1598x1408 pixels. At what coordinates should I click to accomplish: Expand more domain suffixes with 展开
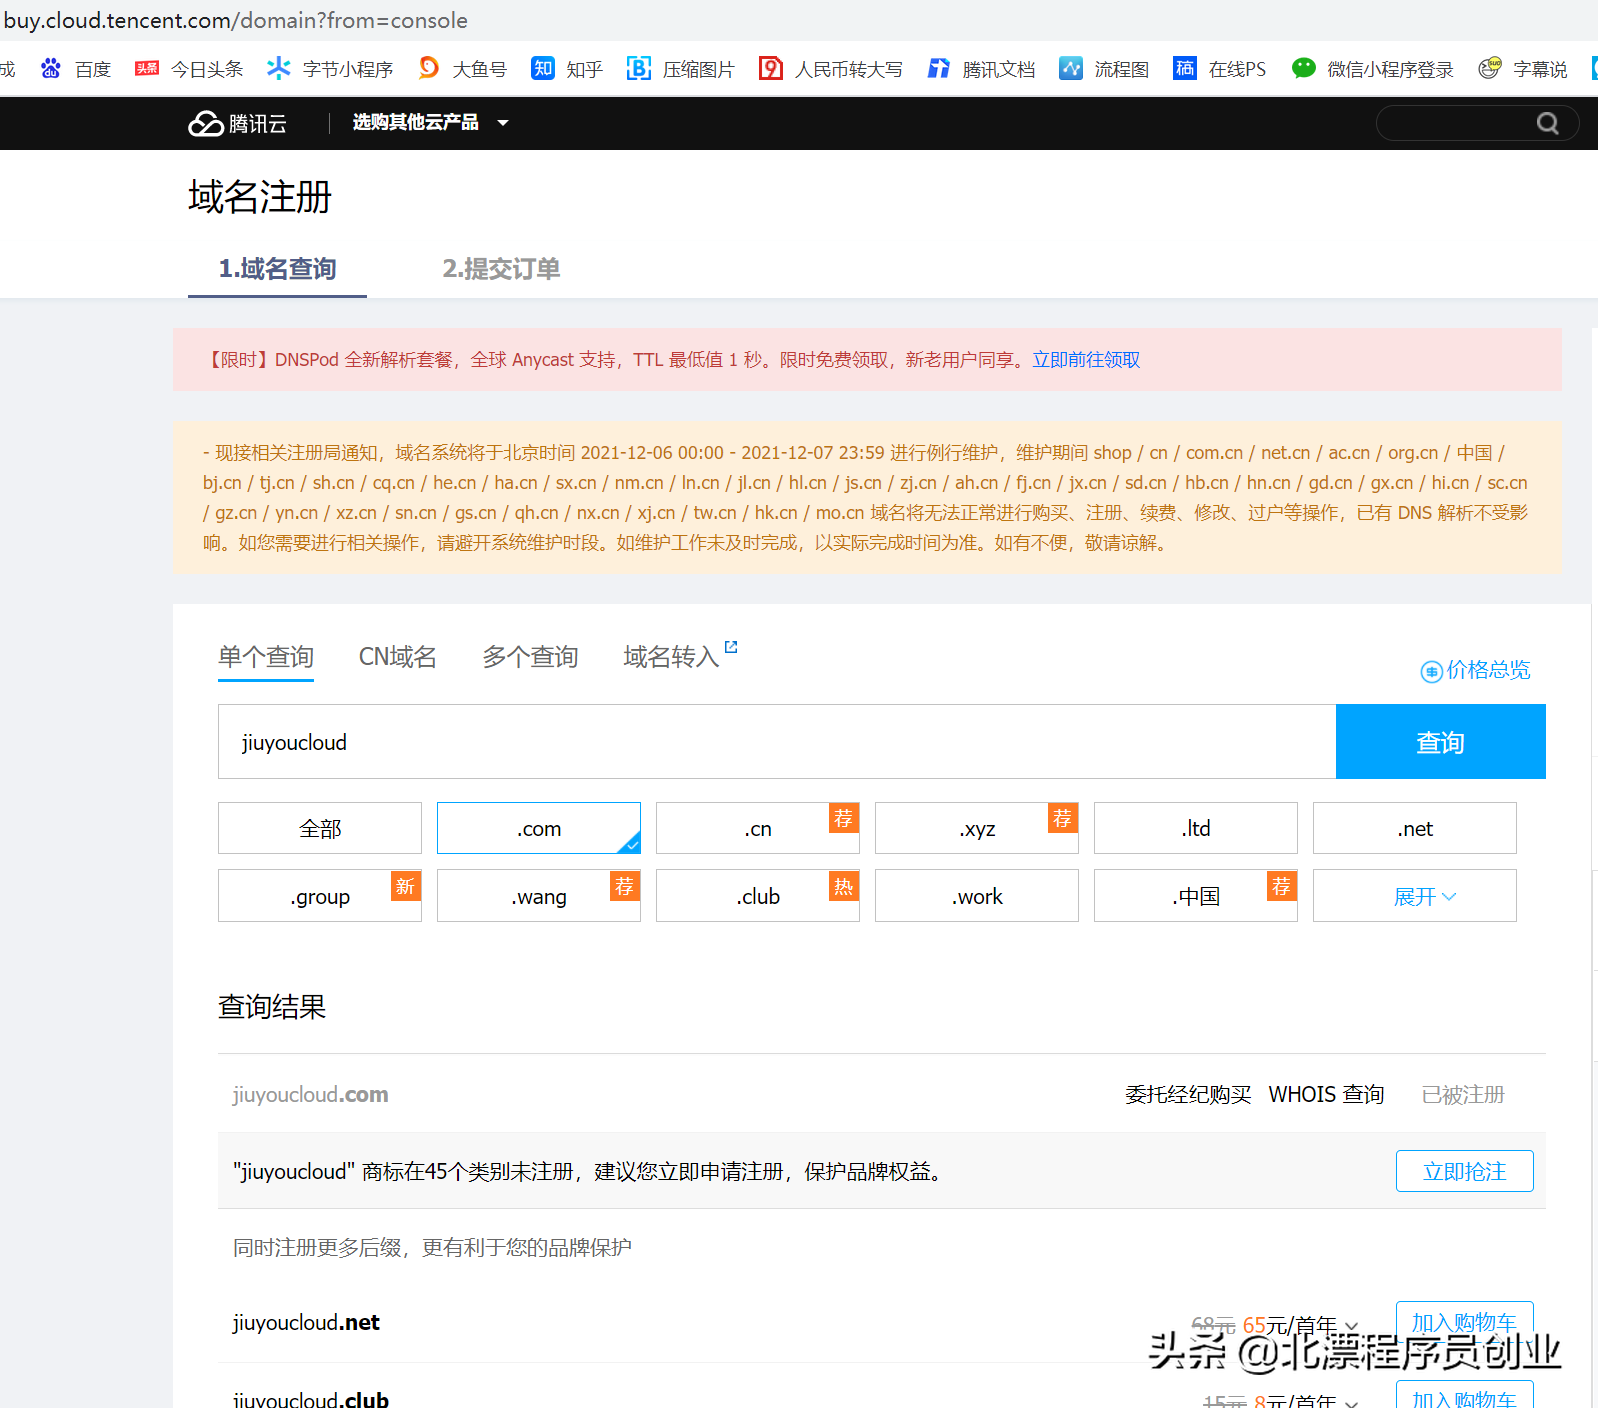[x=1414, y=896]
